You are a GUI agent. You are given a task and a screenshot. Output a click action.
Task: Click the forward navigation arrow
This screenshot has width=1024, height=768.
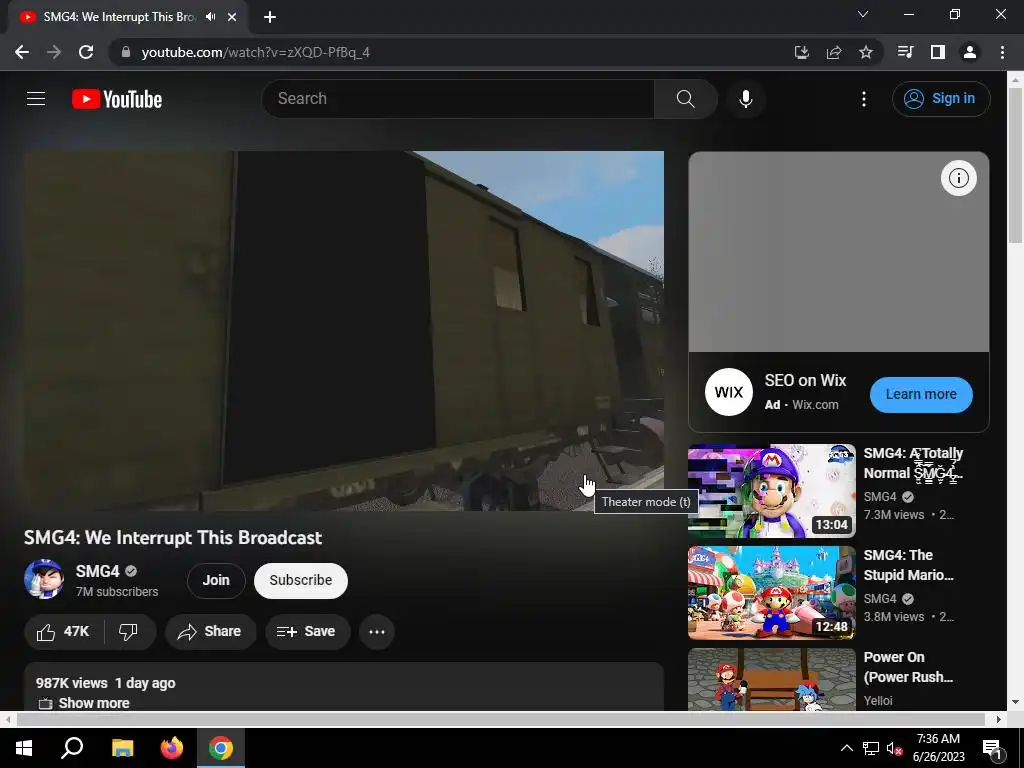[x=54, y=52]
